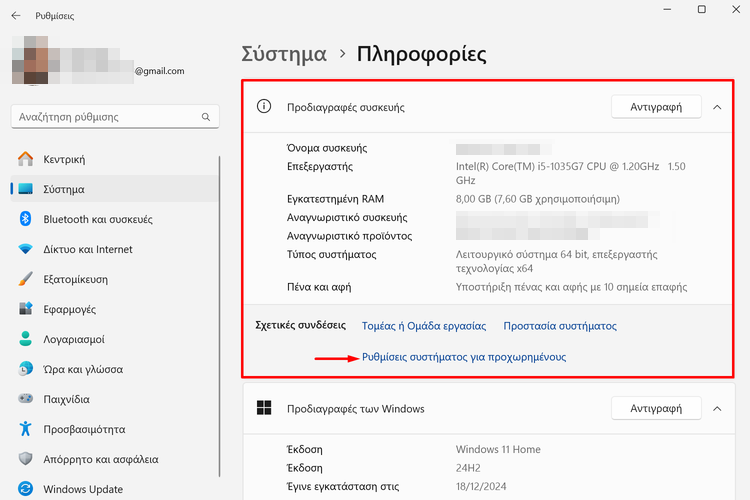Collapse Προδιαγραφές συσκευής section chevron
Viewport: 750px width, 500px height.
click(x=717, y=107)
